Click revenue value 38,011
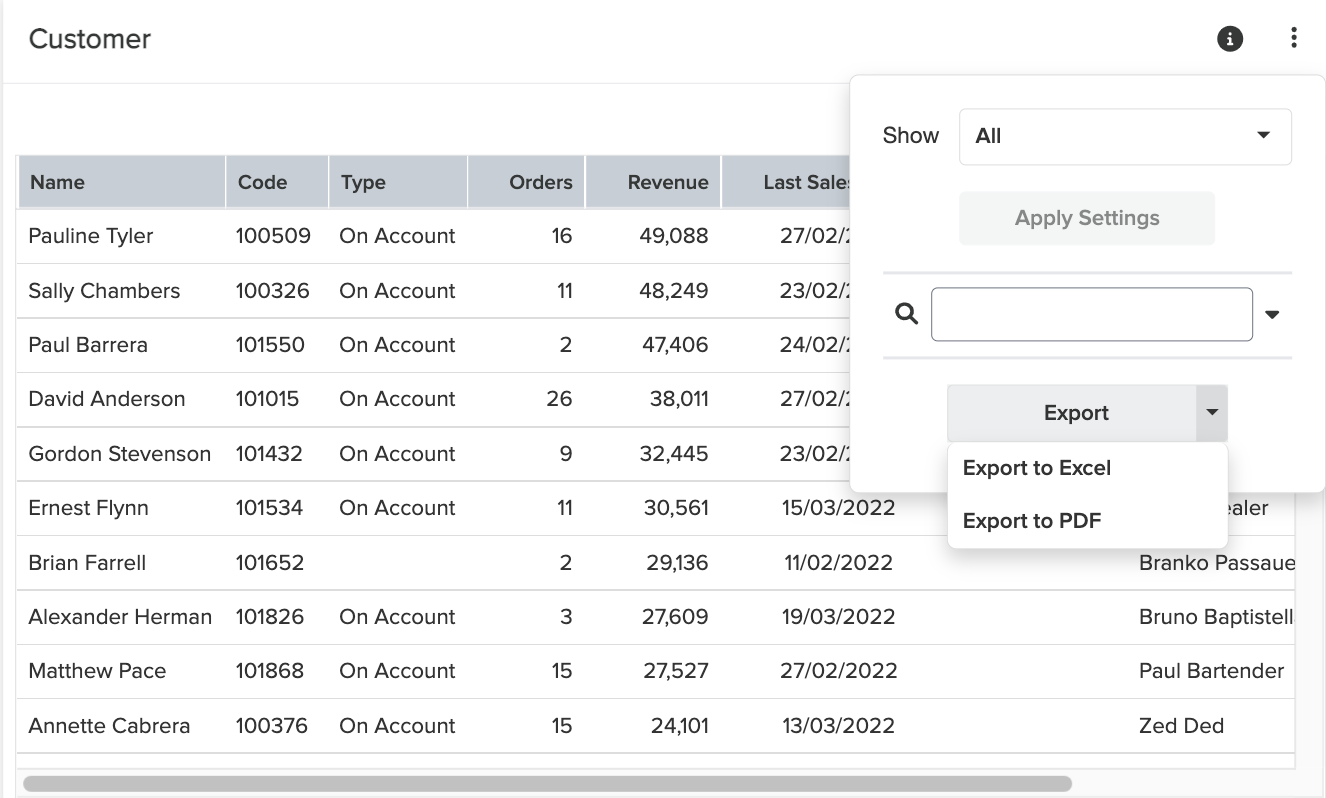The image size is (1326, 798). 678,399
